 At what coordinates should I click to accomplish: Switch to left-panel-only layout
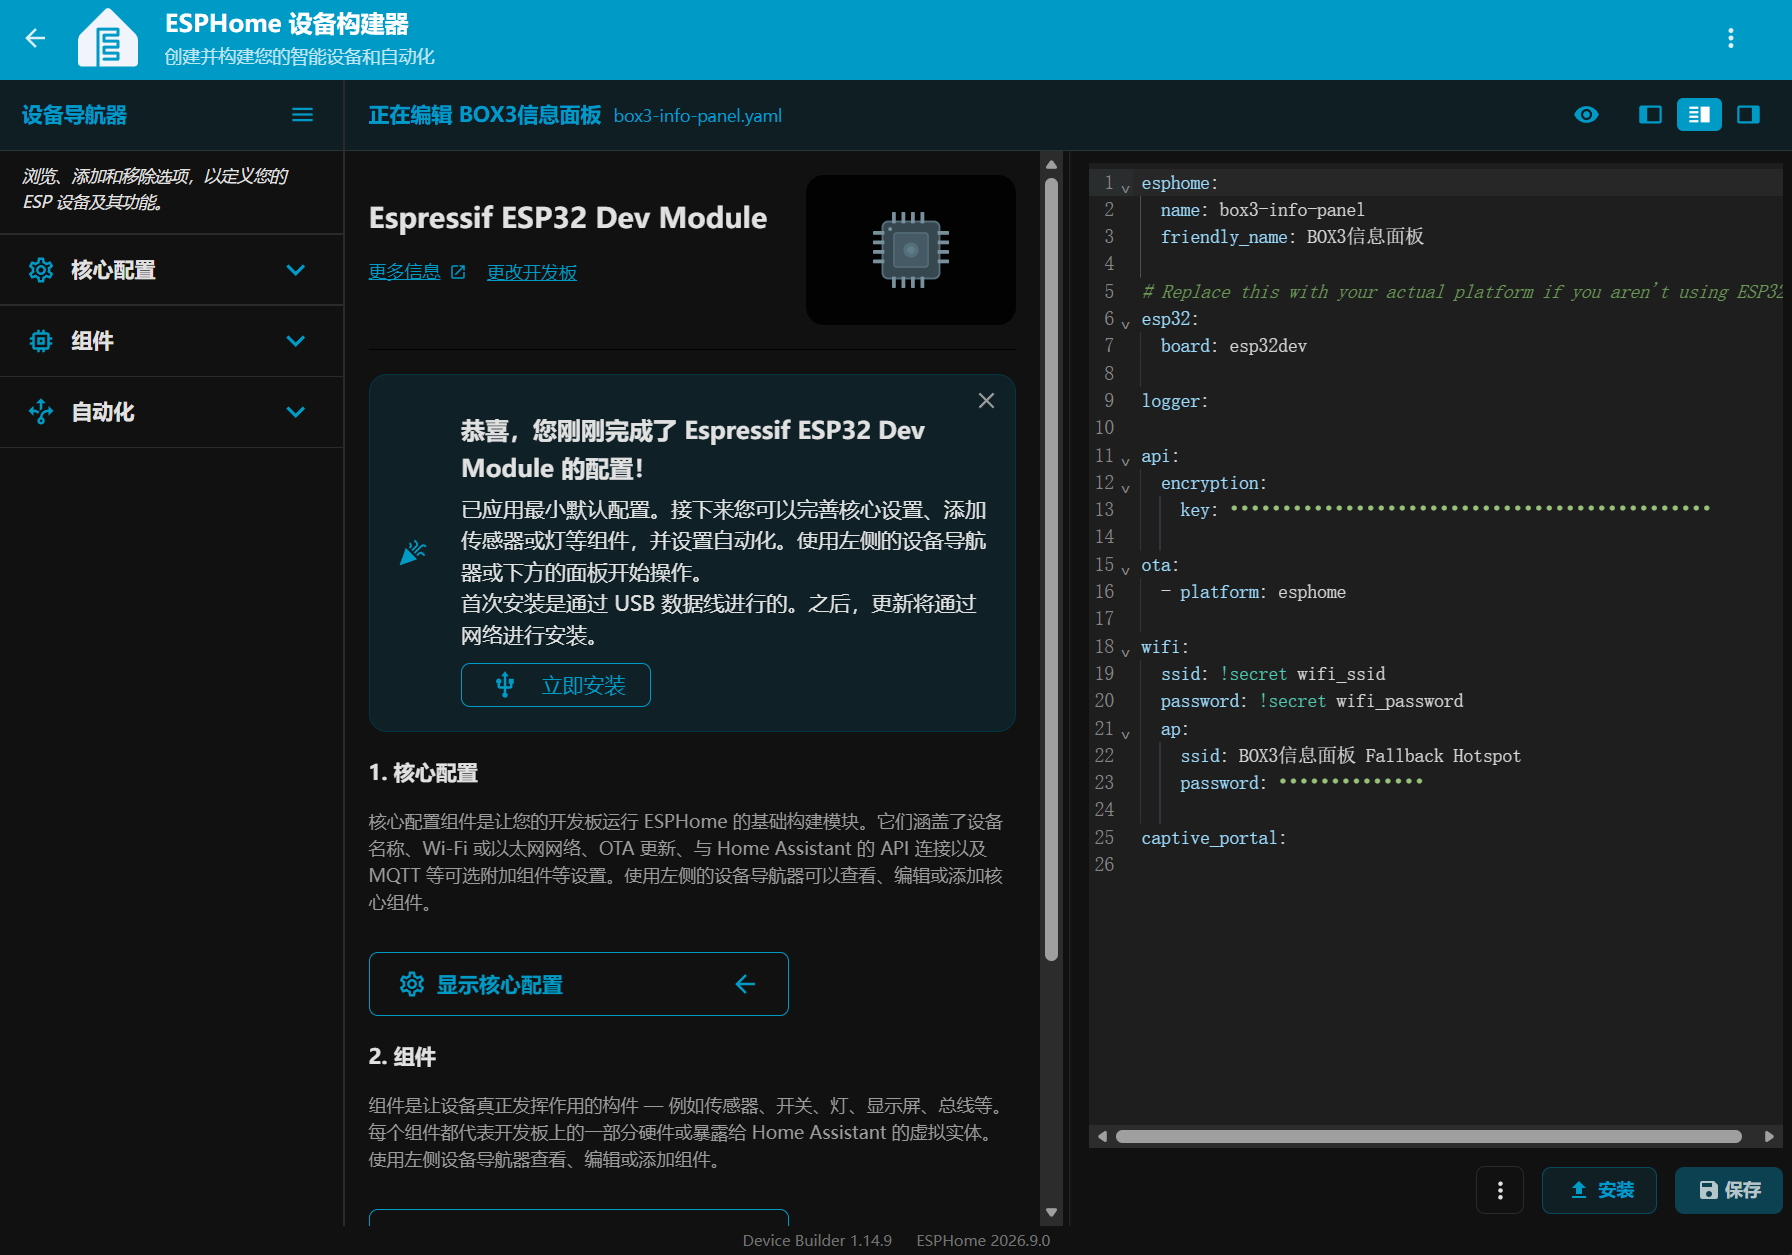1651,115
